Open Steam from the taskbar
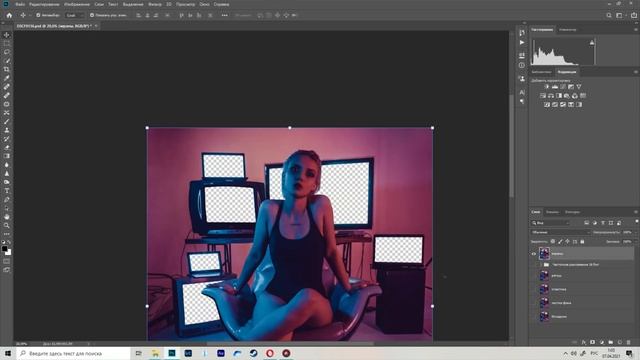The image size is (640, 360). 253,353
